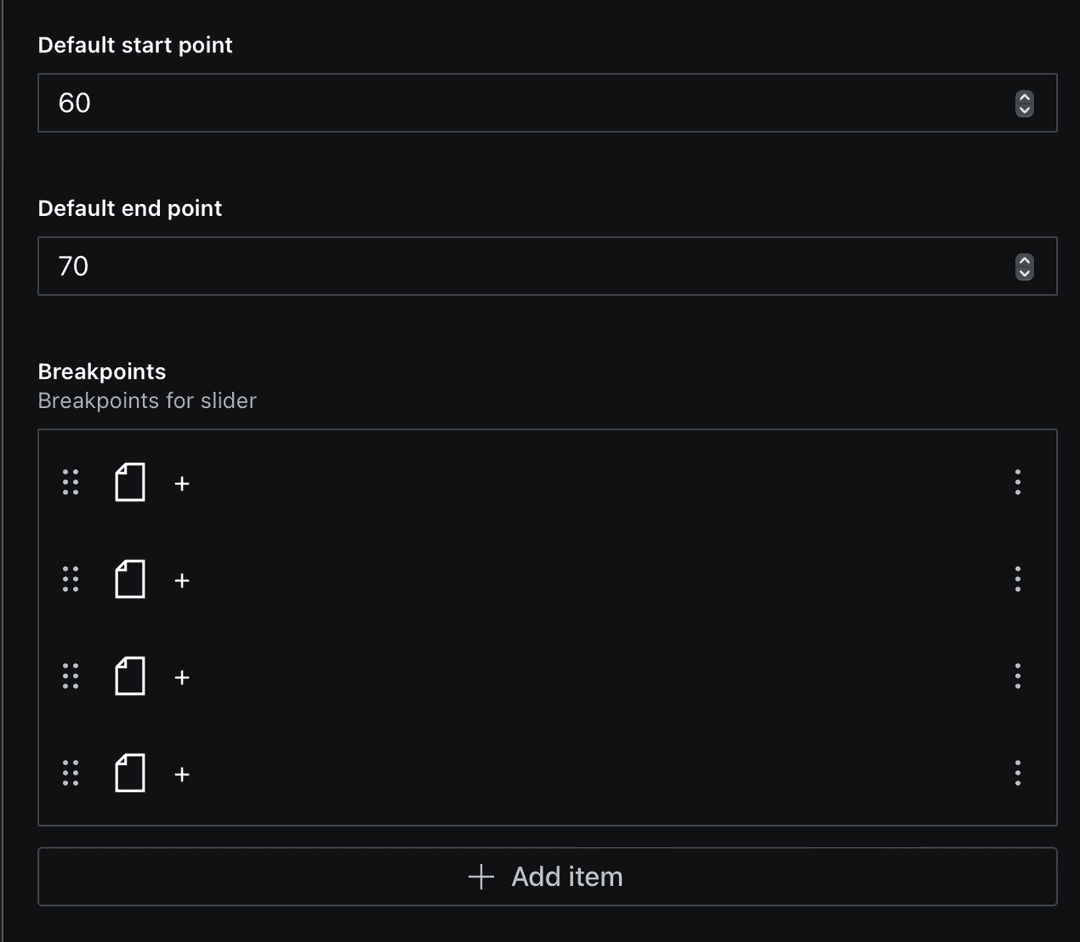1080x942 pixels.
Task: Open options menu for second breakpoint
Action: tap(1017, 580)
